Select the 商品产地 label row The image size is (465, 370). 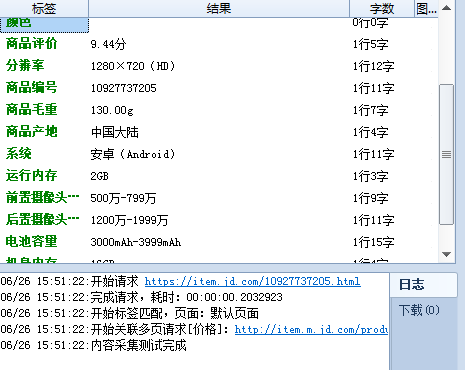click(x=32, y=132)
